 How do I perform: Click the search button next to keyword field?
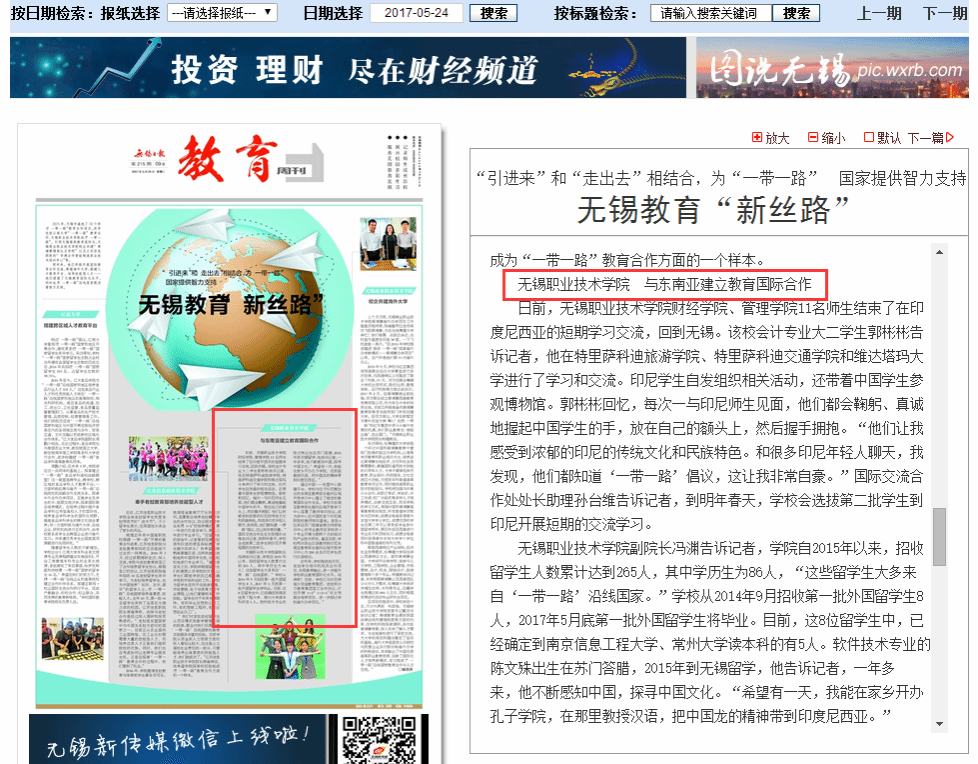click(x=796, y=13)
